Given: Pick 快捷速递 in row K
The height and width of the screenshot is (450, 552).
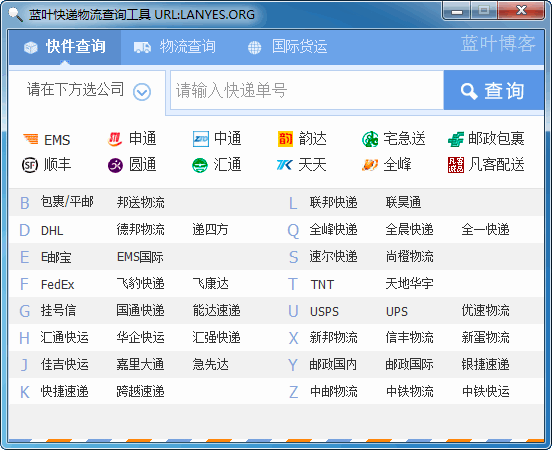Looking at the screenshot, I should pyautogui.click(x=64, y=392).
